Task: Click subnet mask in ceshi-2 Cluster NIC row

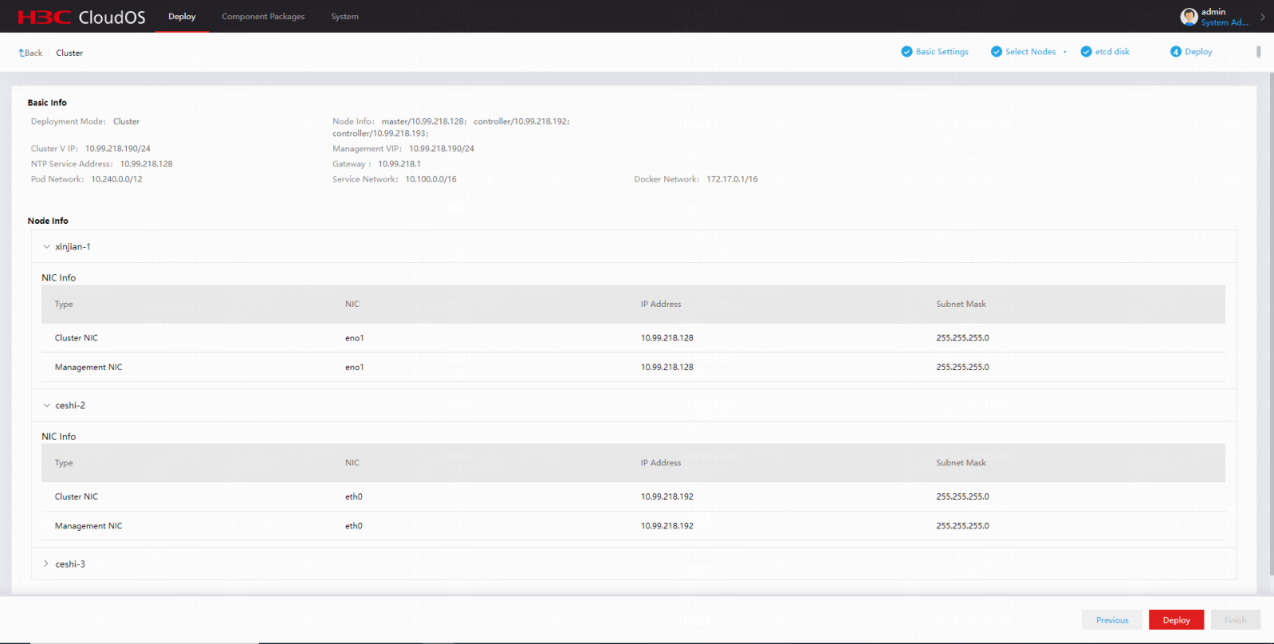Action: 963,497
